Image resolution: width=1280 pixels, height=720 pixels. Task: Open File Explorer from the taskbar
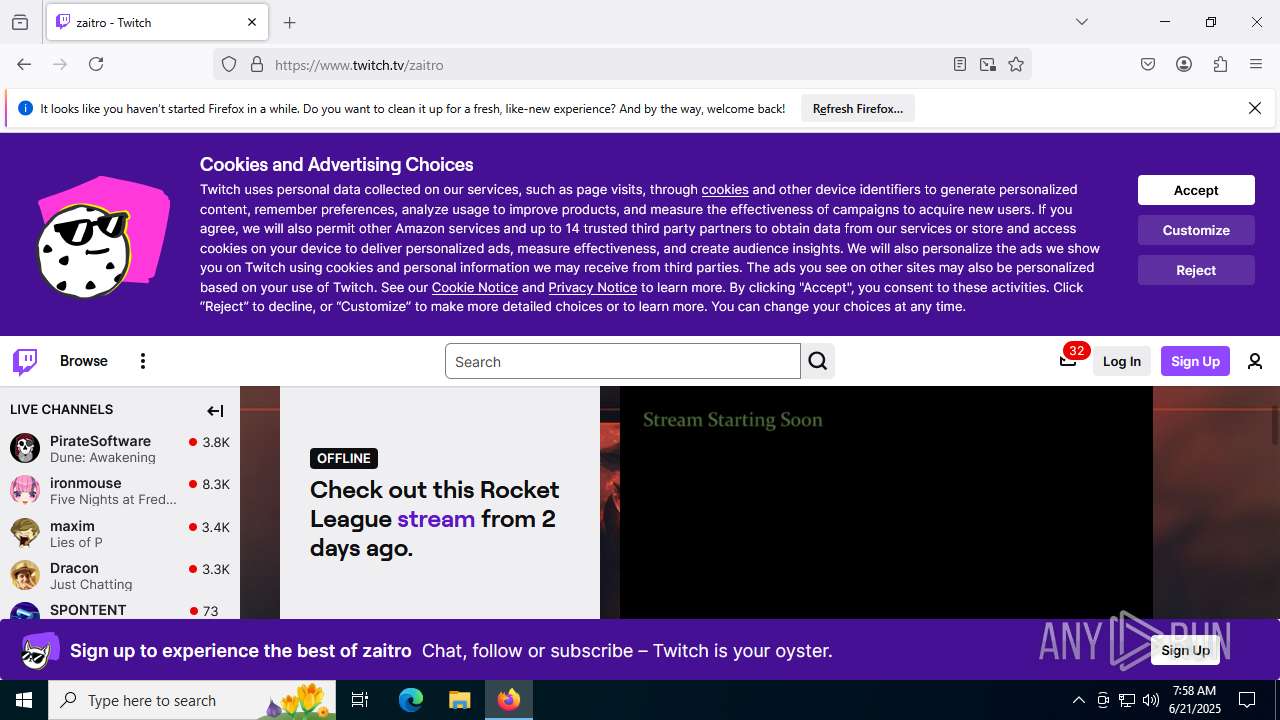click(459, 700)
